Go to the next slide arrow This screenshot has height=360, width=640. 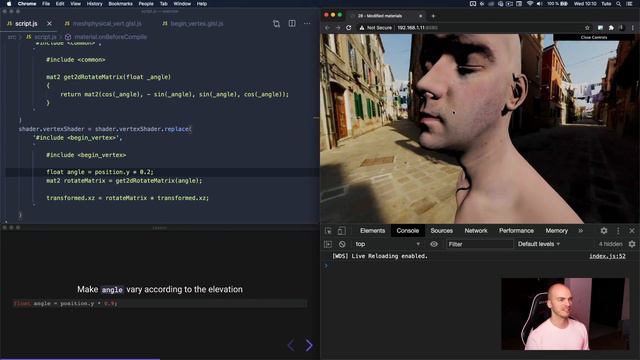click(309, 345)
